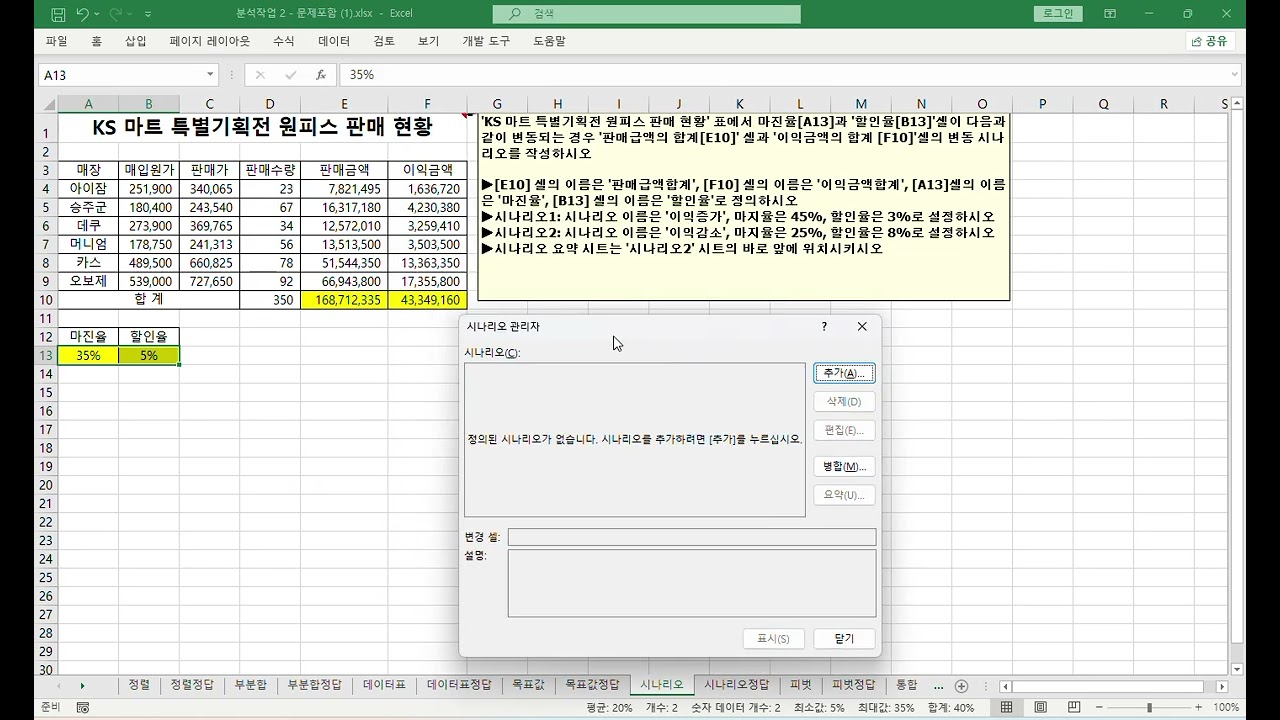Click the 공유 share button
The width and height of the screenshot is (1280, 720).
1209,41
